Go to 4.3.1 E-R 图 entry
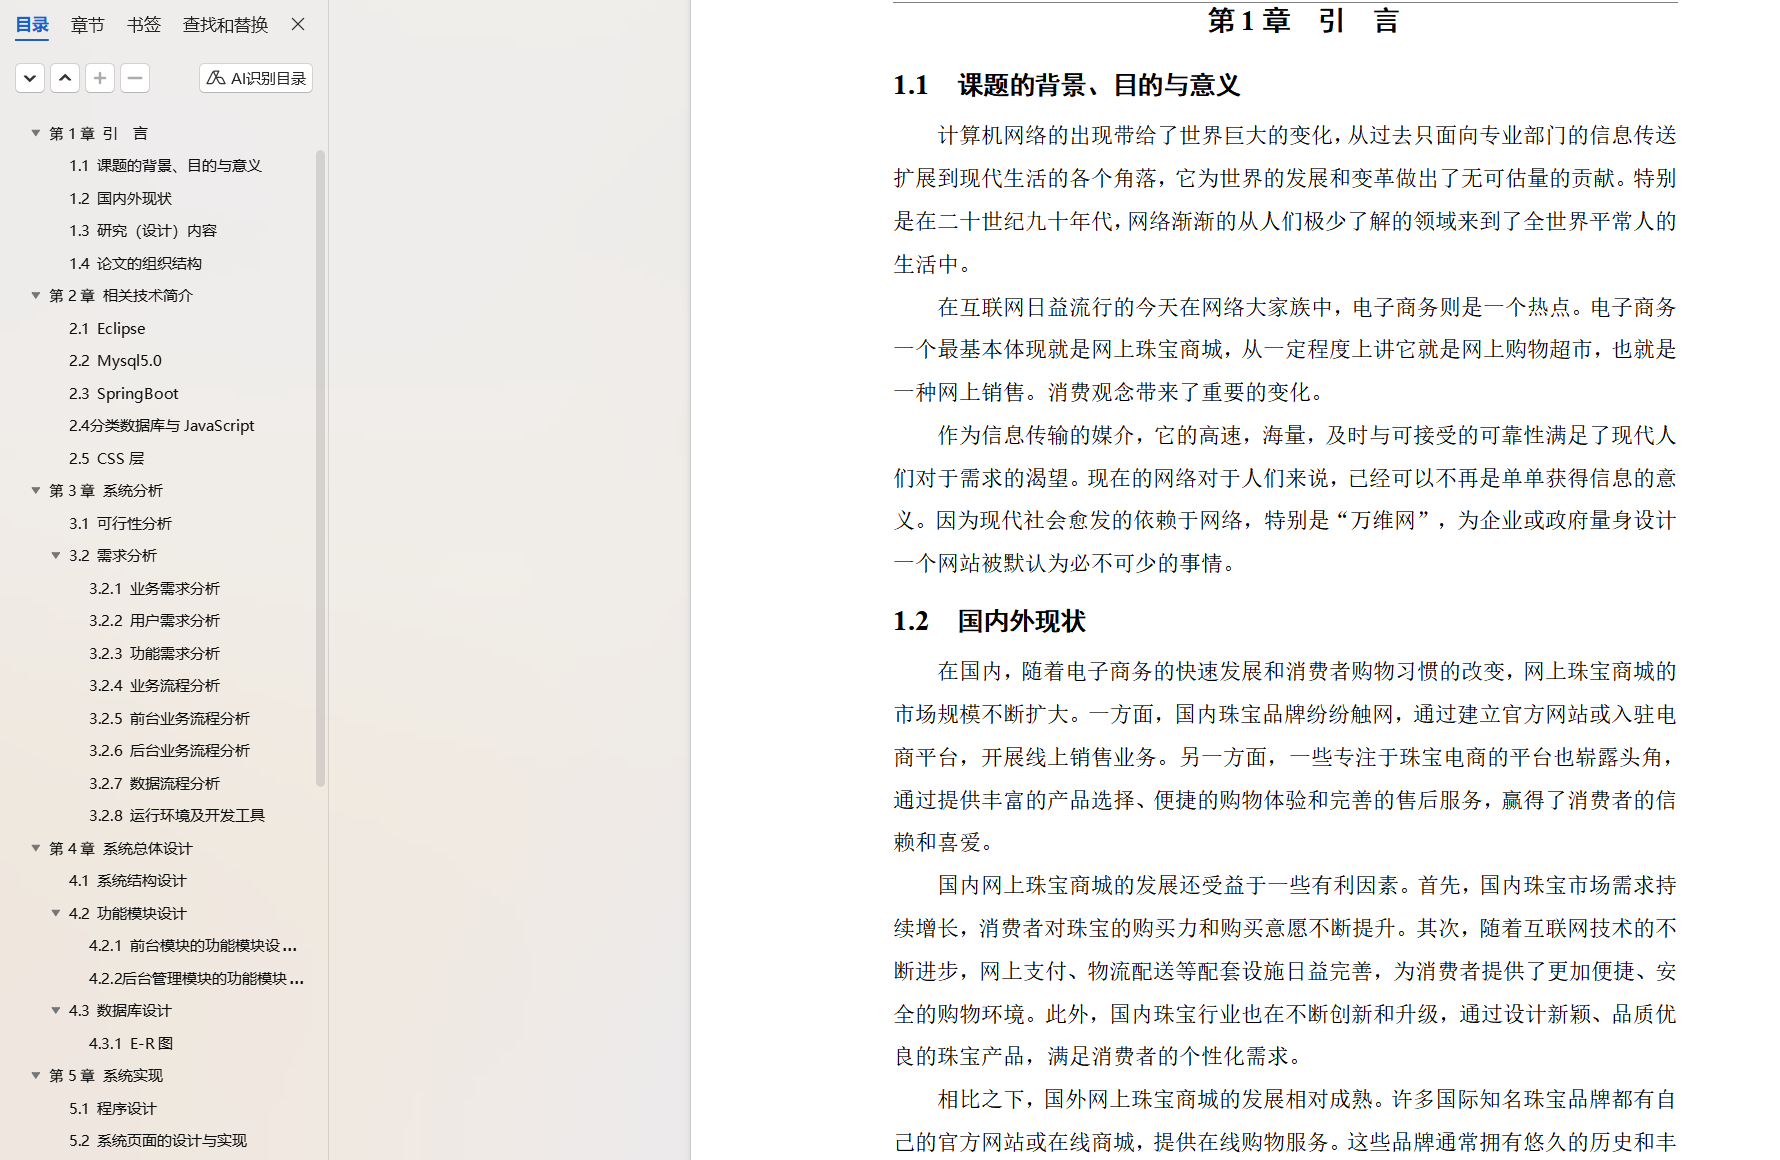The width and height of the screenshot is (1780, 1160). 131,1044
